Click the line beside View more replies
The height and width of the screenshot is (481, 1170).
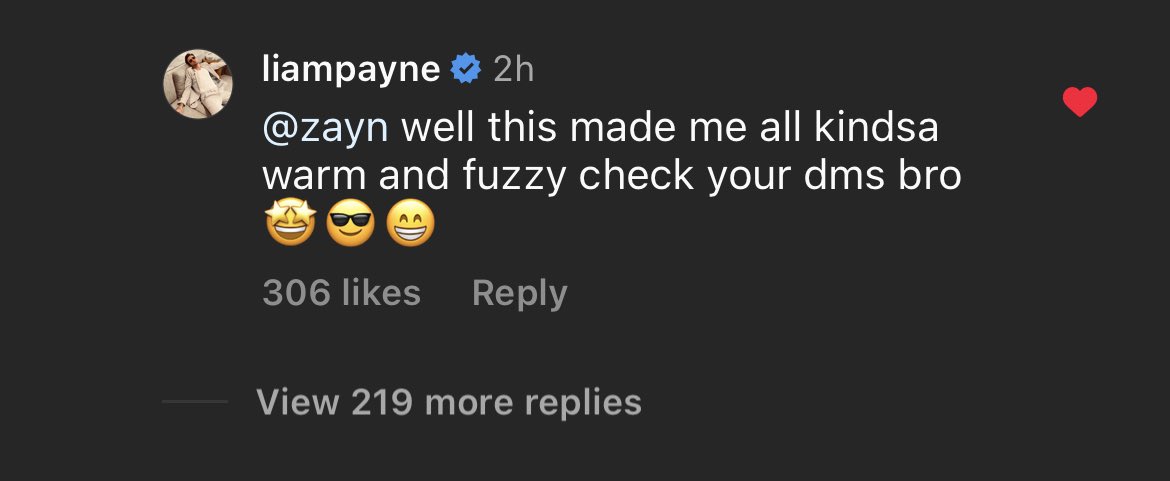195,402
